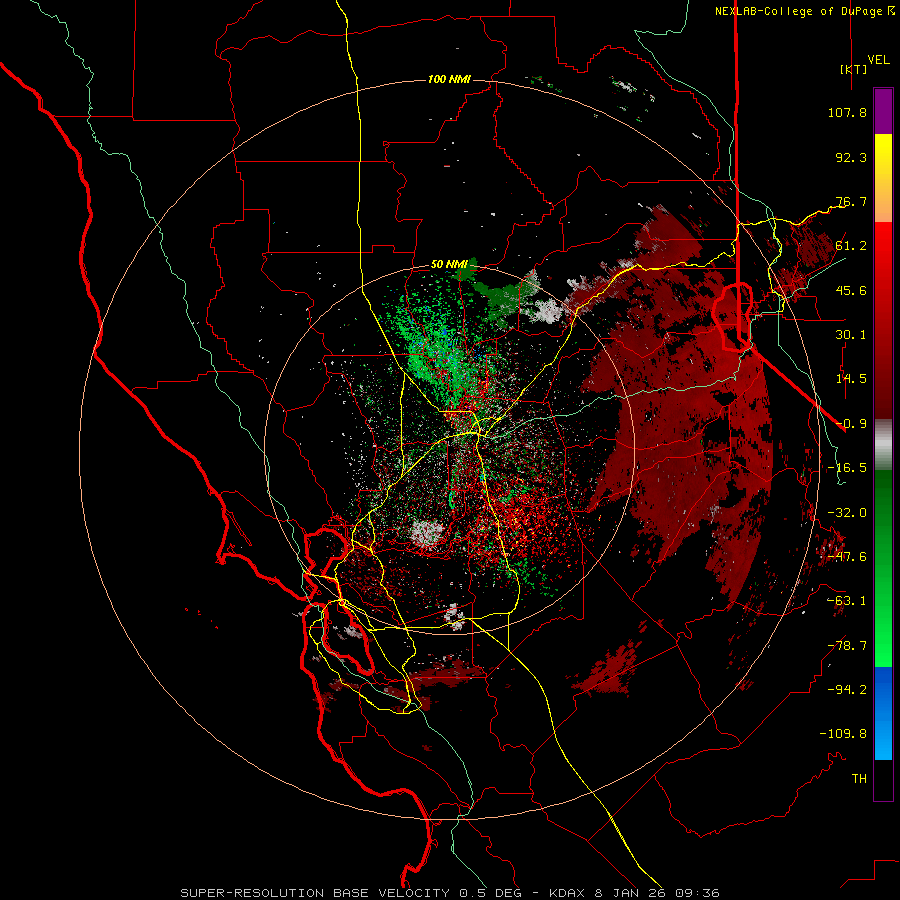The width and height of the screenshot is (900, 900).
Task: Click the -63.1 velocity scale value
Action: point(847,601)
